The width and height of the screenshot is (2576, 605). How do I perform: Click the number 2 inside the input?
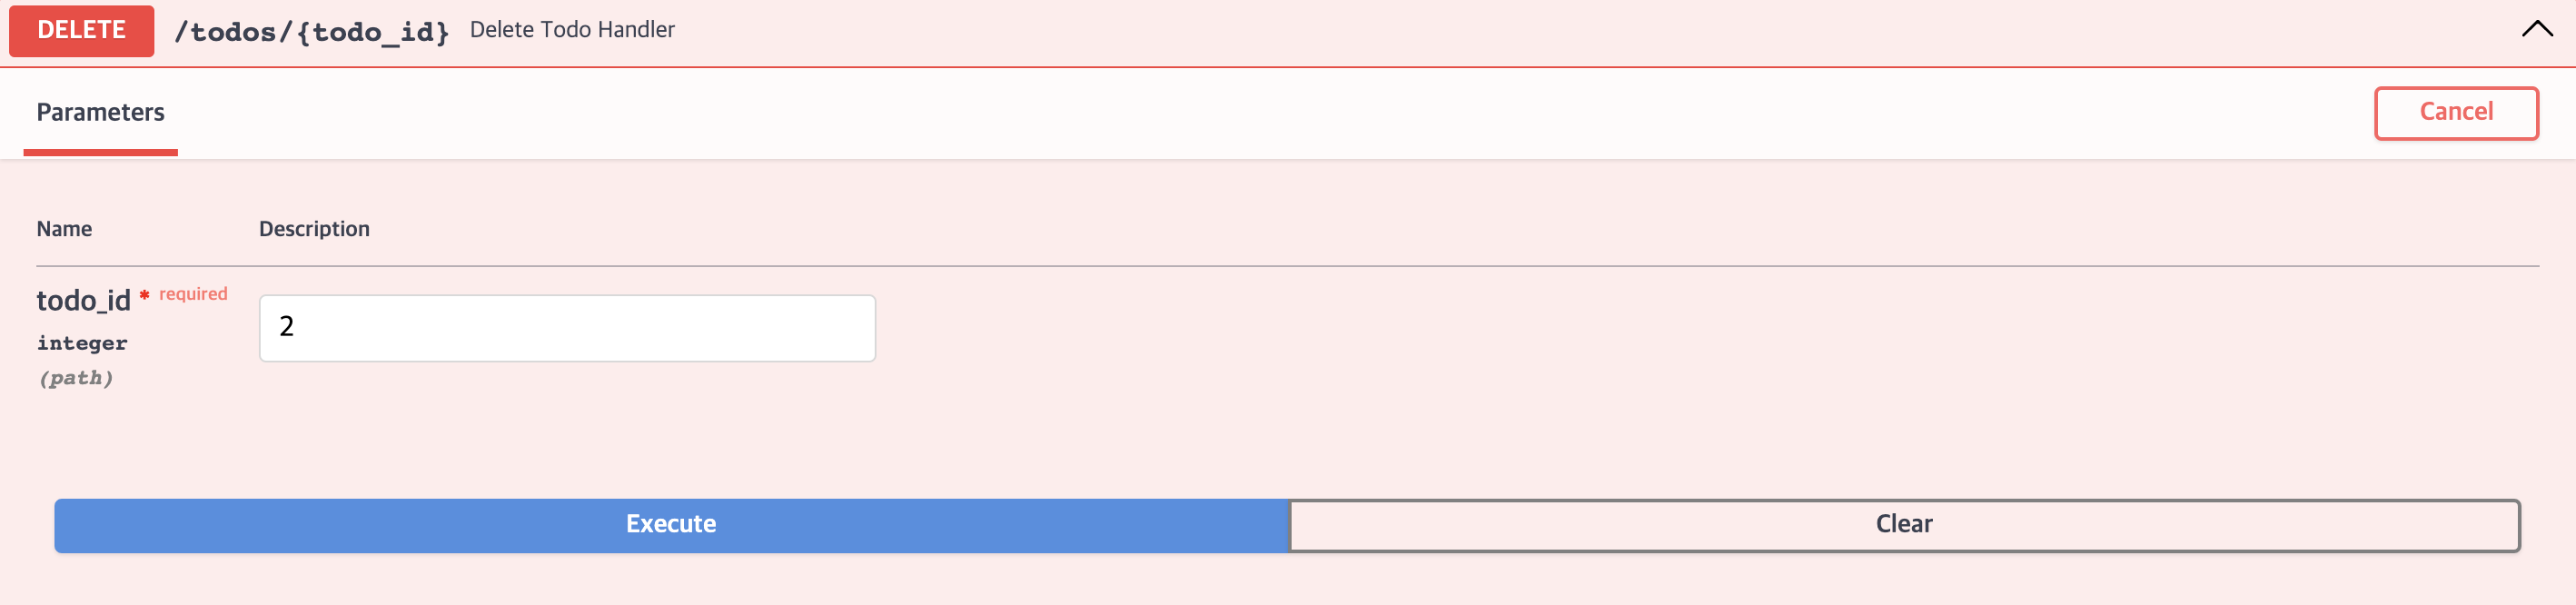point(286,326)
